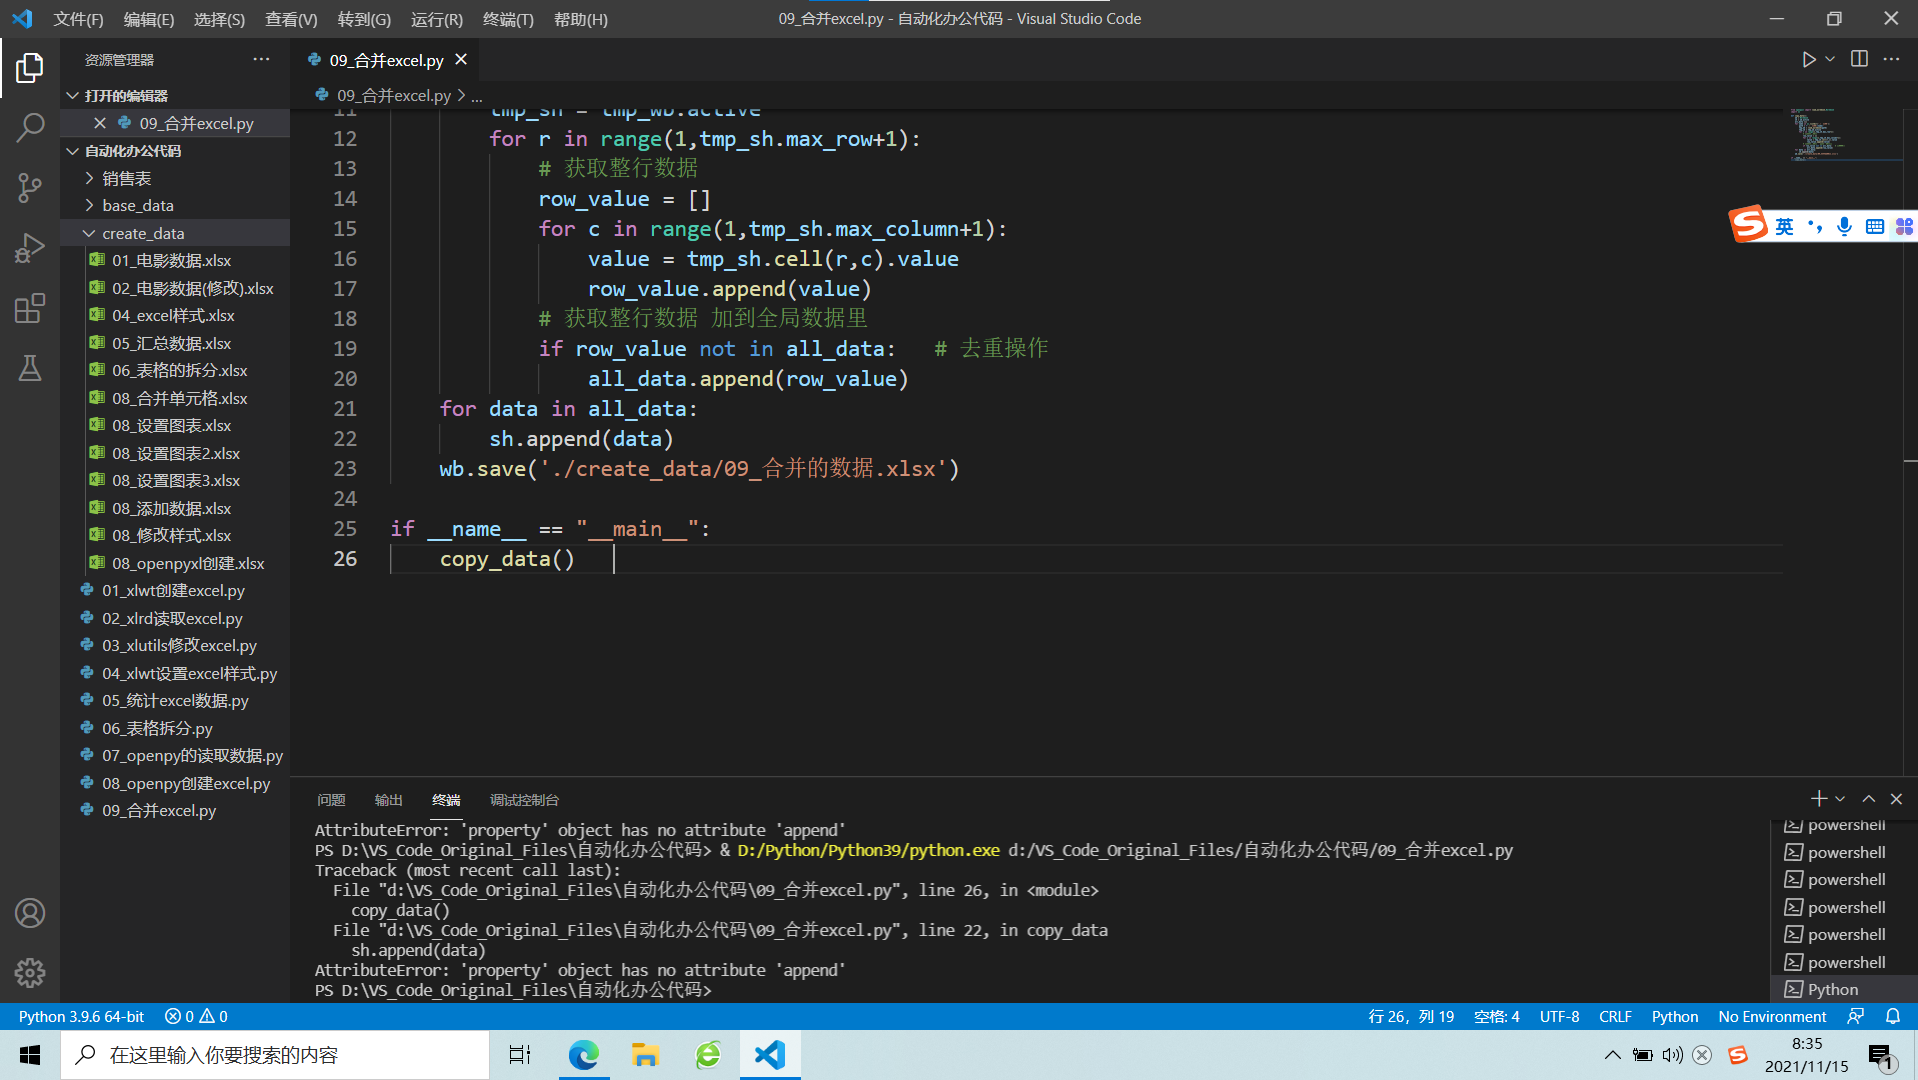The height and width of the screenshot is (1080, 1918).
Task: Change end of line sequence CRLF
Action: click(1615, 1016)
